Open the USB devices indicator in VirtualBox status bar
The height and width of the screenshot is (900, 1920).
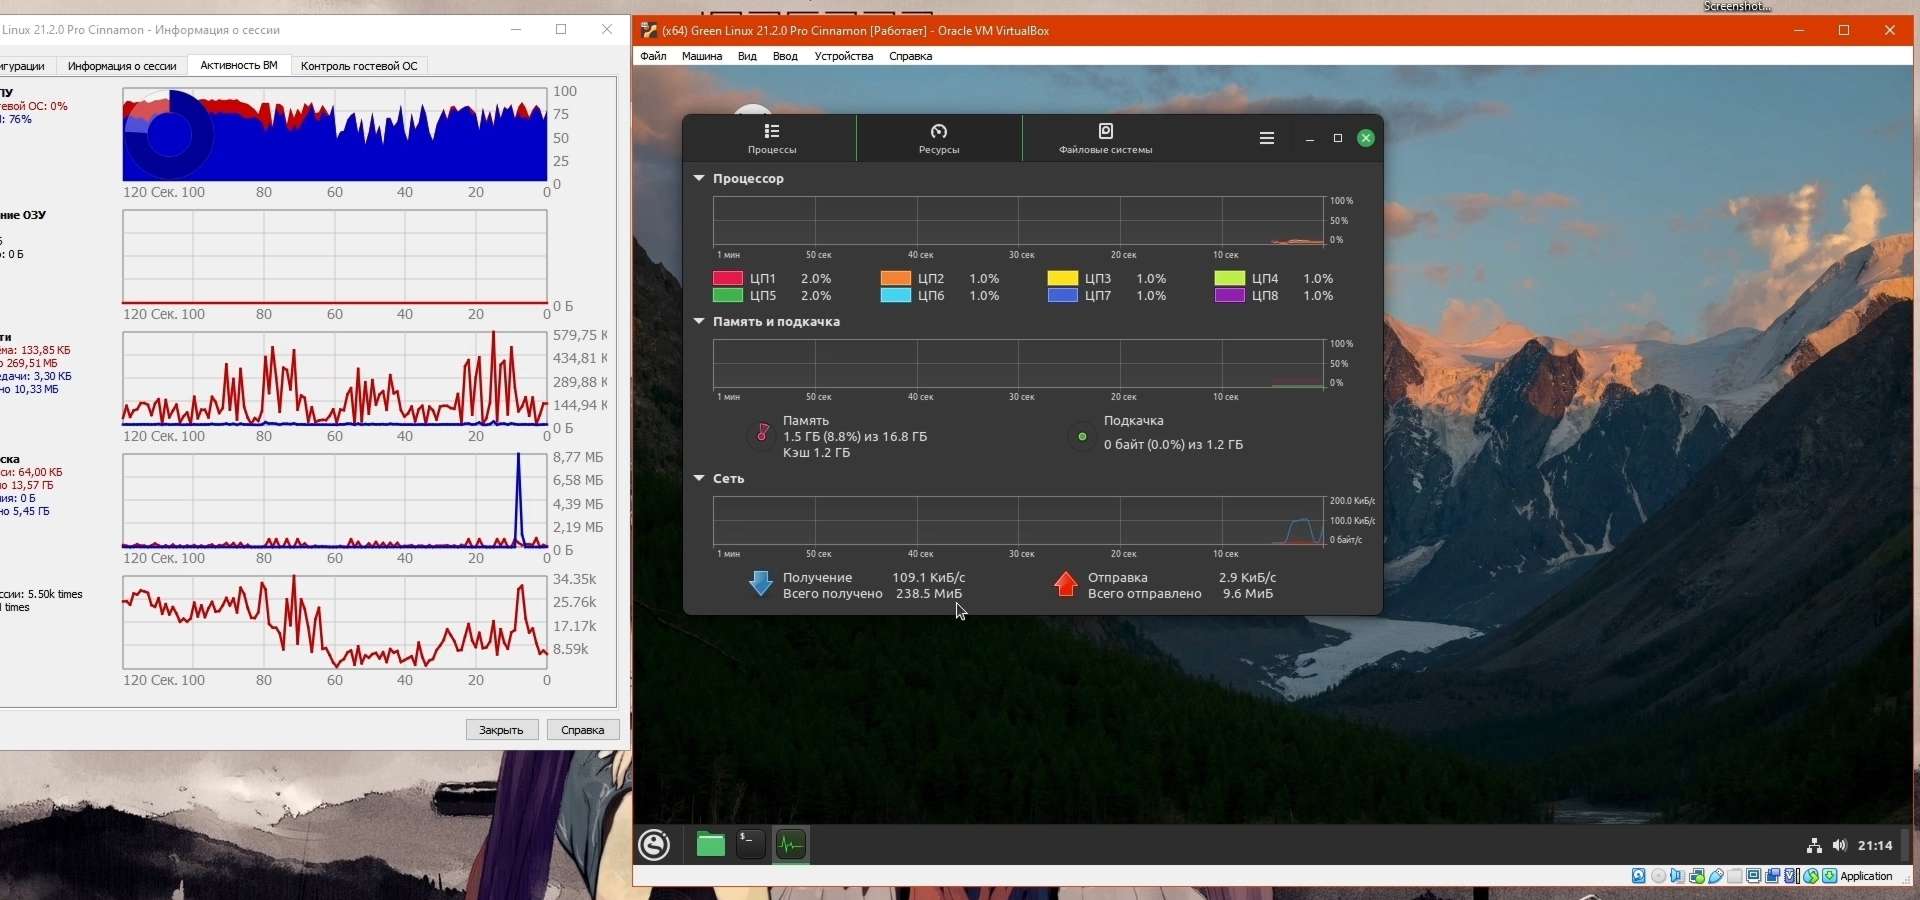1716,876
